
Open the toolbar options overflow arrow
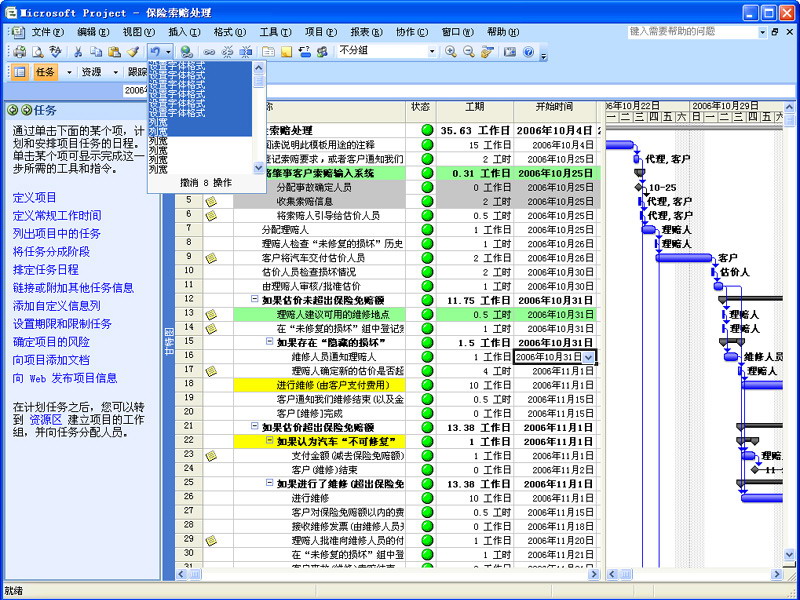(x=543, y=55)
